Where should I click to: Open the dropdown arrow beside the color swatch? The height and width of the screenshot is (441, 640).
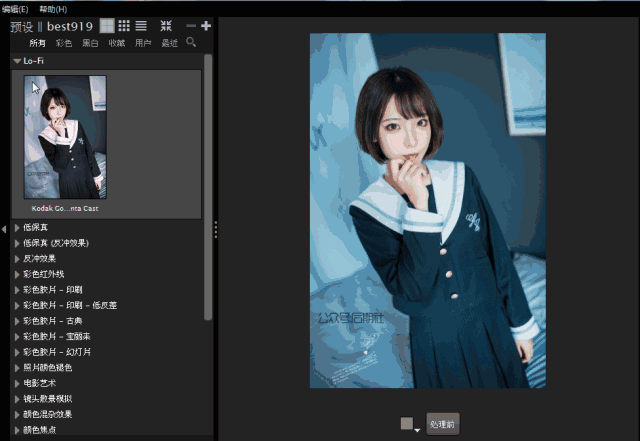[417, 430]
